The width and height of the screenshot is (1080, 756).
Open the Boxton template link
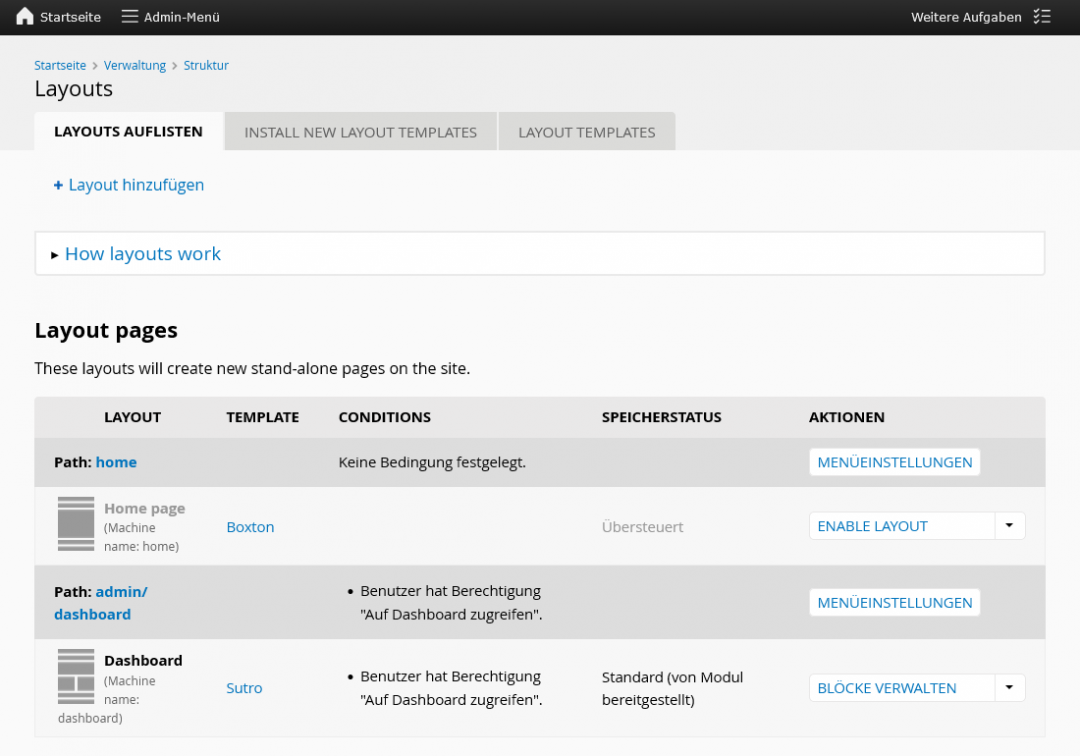tap(251, 527)
